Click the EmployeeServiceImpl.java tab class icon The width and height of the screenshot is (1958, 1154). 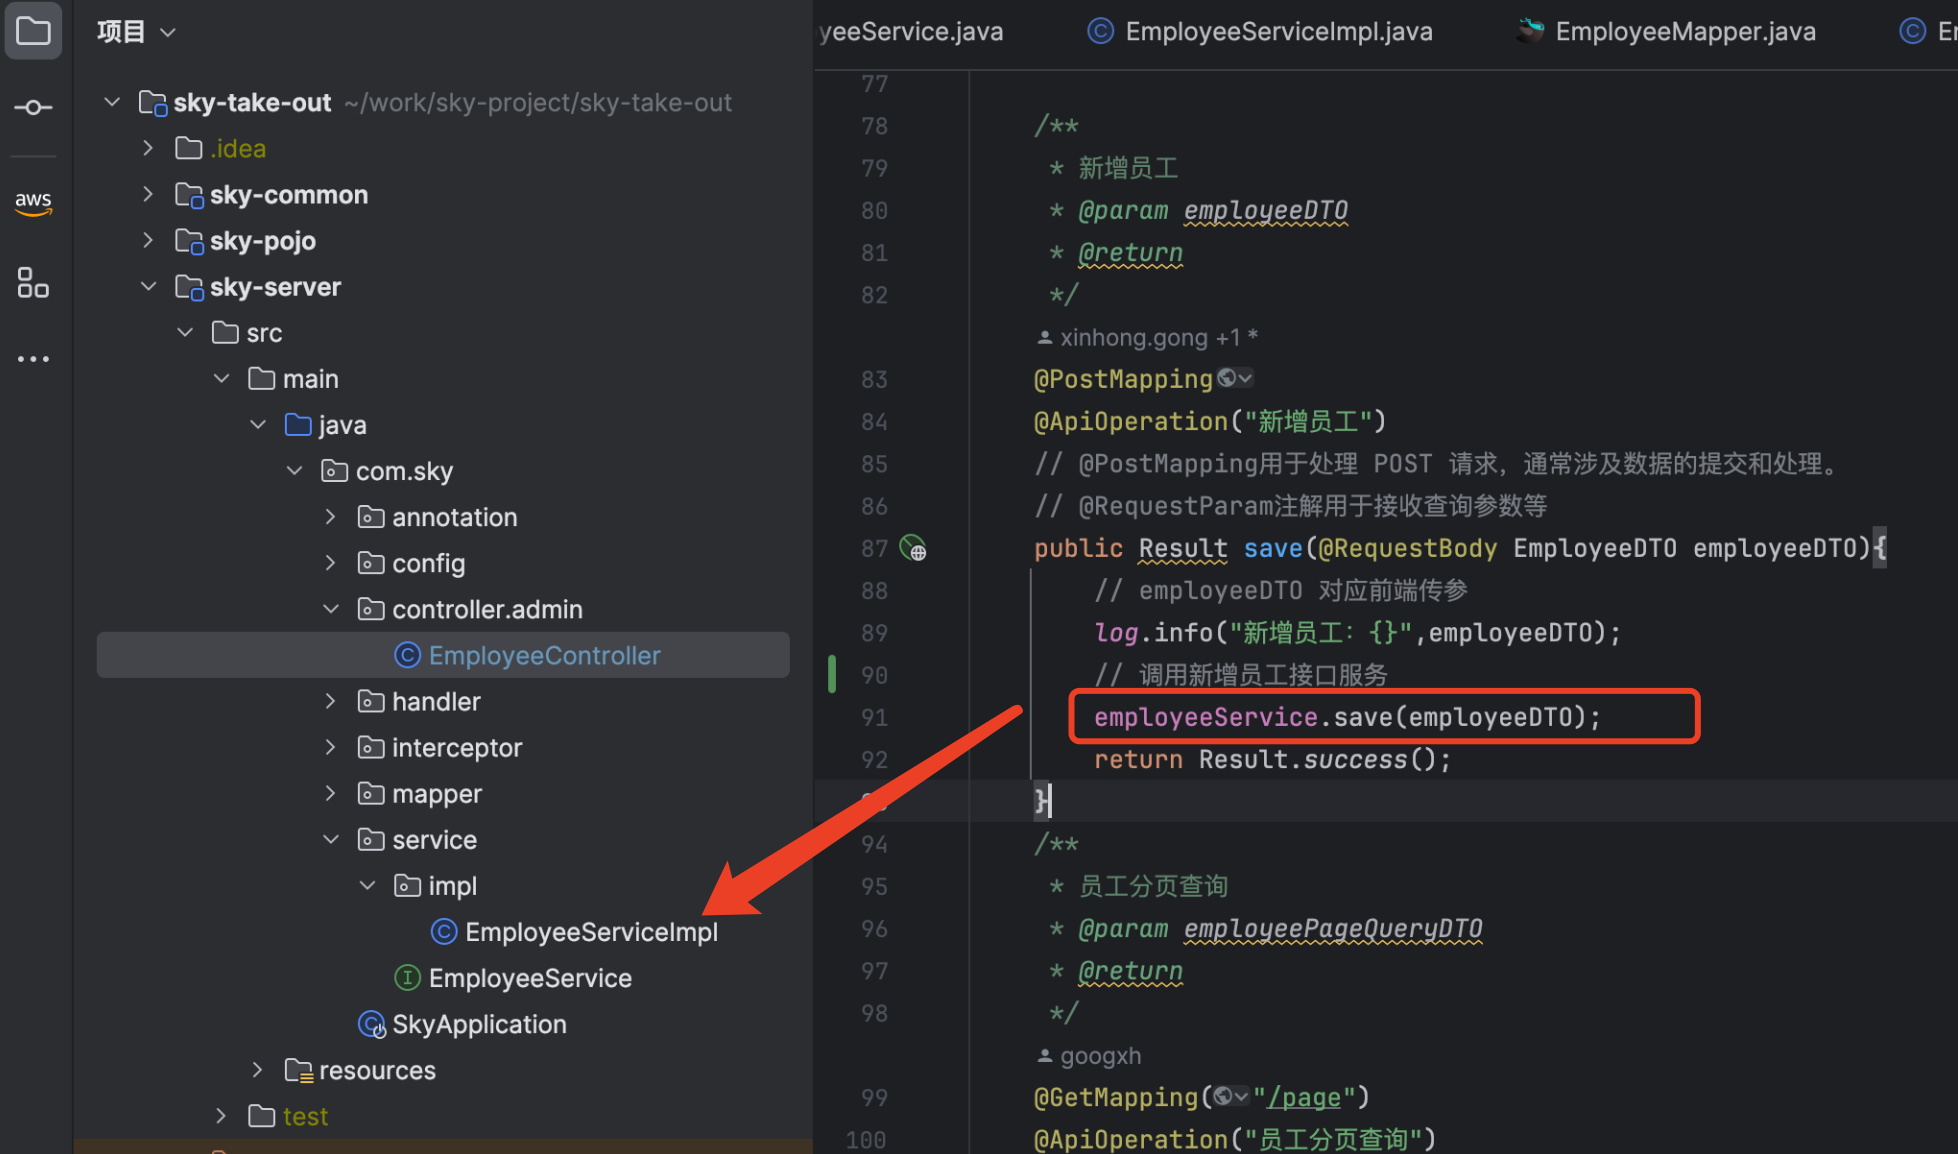tap(1100, 31)
